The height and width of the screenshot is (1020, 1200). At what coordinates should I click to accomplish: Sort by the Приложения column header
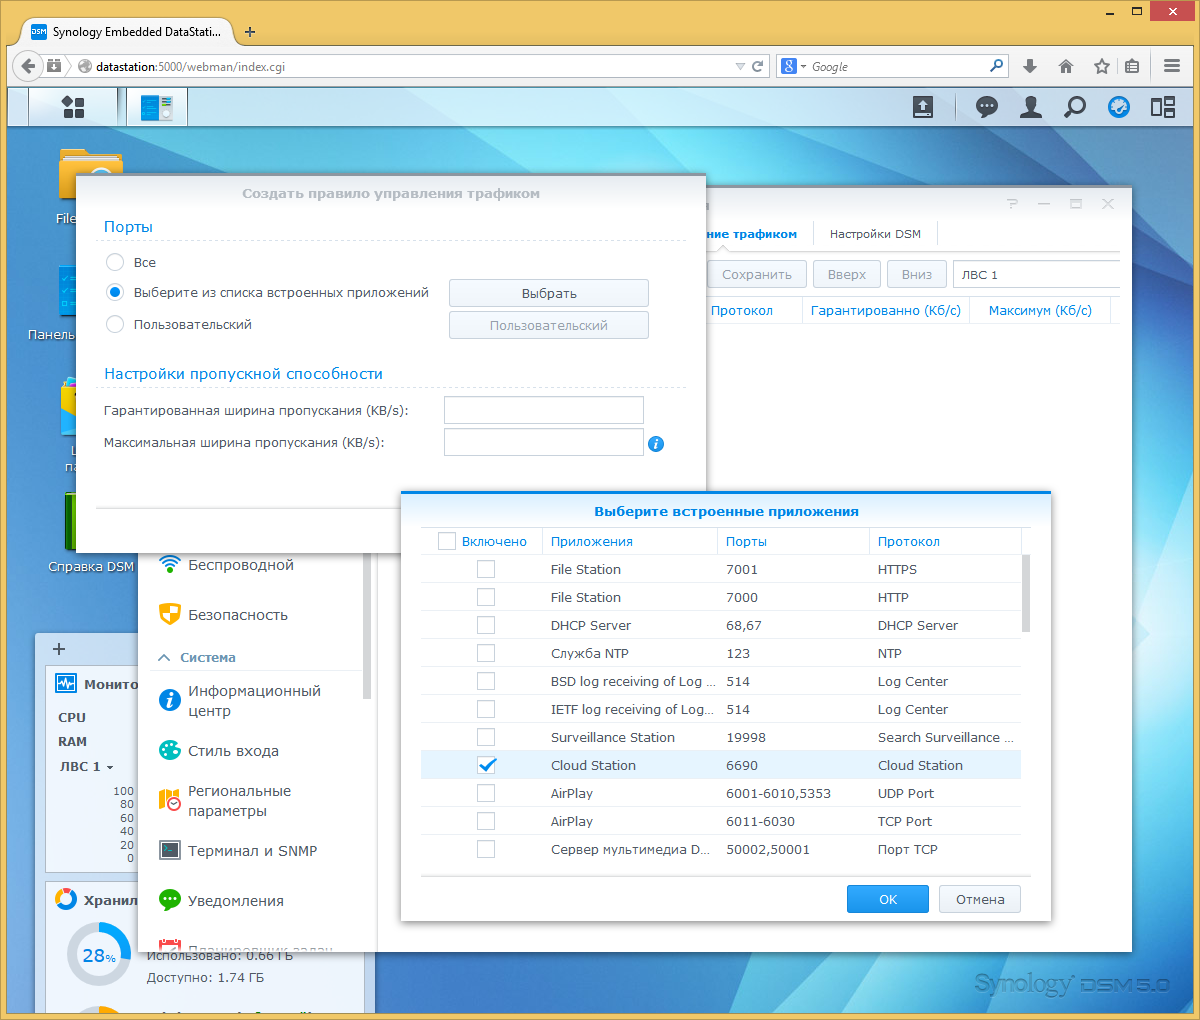coord(630,541)
